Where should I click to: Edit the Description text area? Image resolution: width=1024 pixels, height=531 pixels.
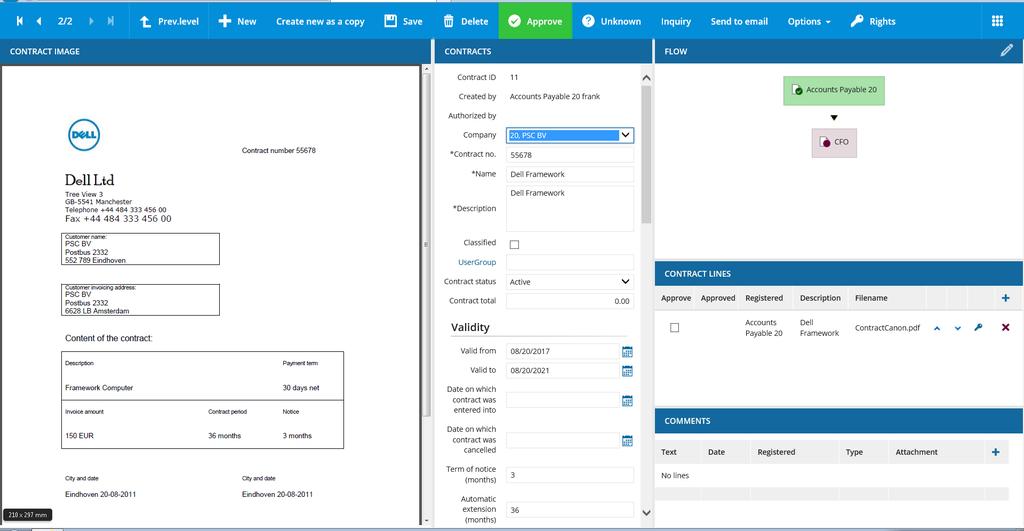(x=569, y=208)
